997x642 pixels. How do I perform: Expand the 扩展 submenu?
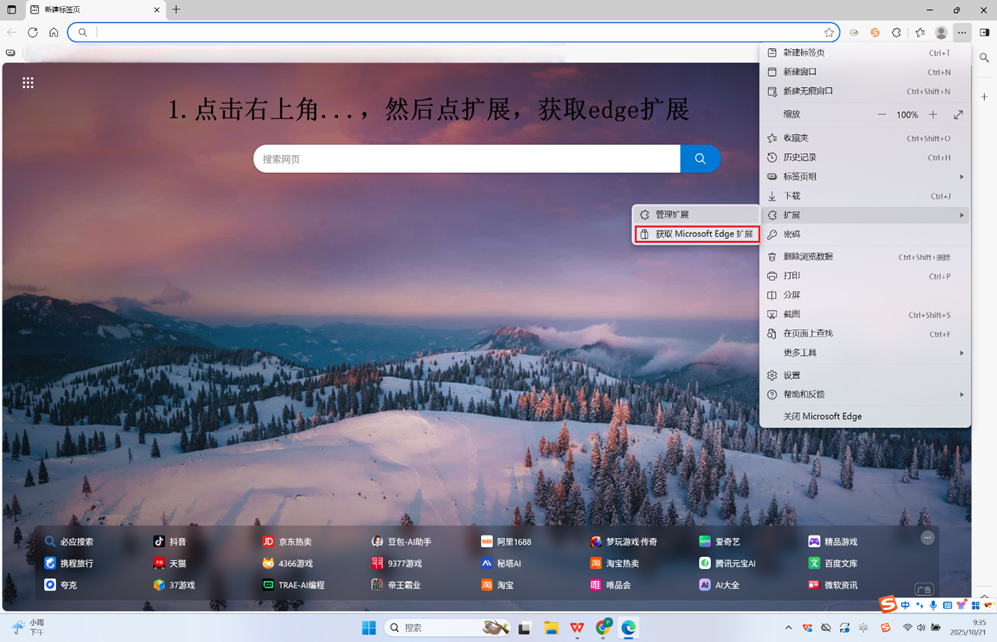(x=865, y=215)
